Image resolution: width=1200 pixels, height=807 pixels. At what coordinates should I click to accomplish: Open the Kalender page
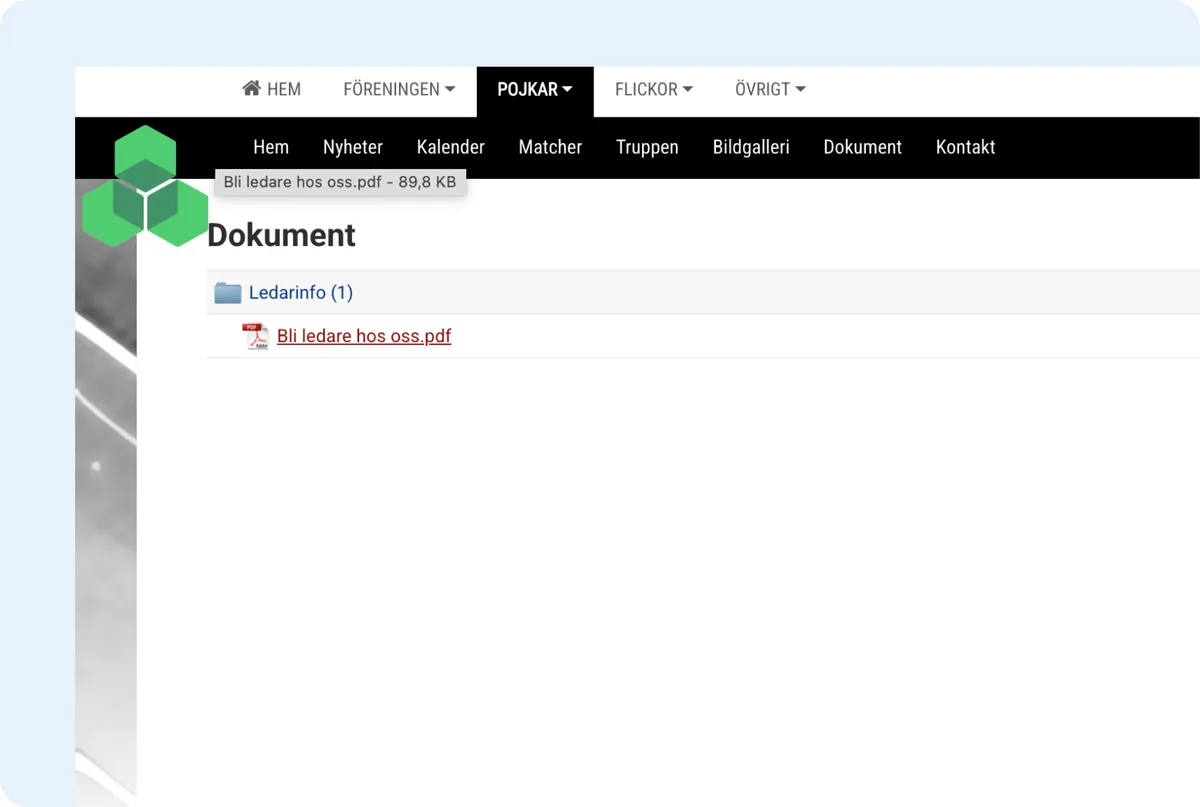[451, 147]
